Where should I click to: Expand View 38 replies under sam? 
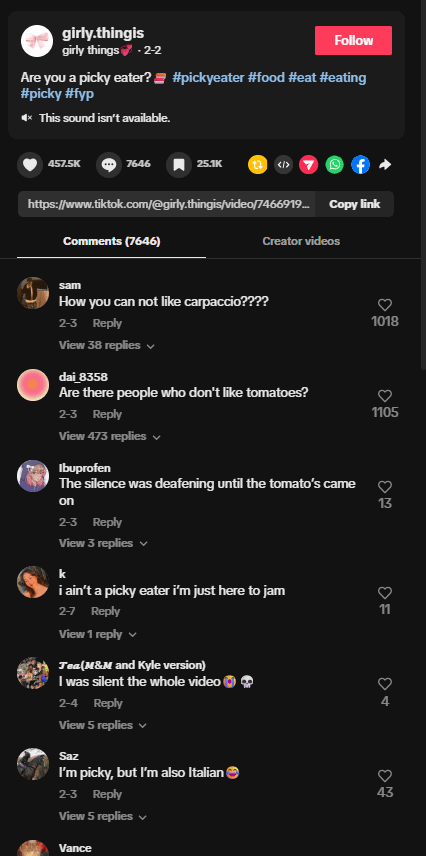coord(106,346)
